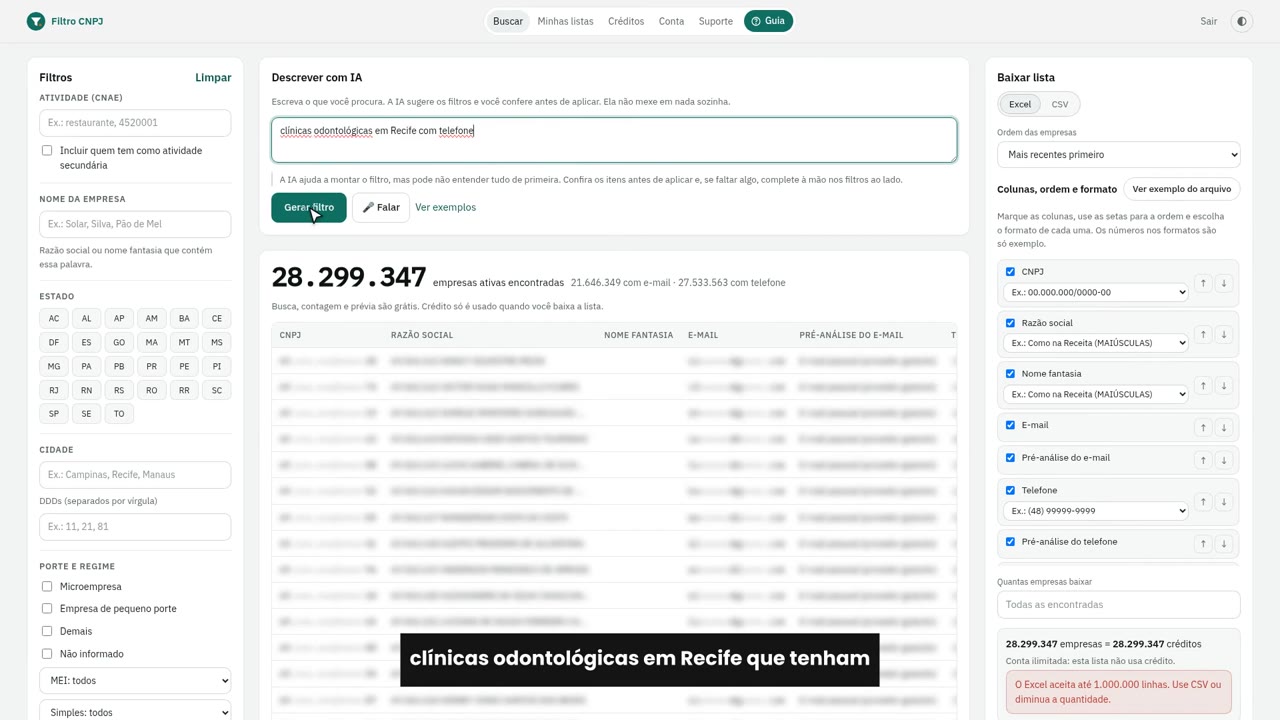Click the Falar microphone button
This screenshot has height=720, width=1280.
[381, 208]
